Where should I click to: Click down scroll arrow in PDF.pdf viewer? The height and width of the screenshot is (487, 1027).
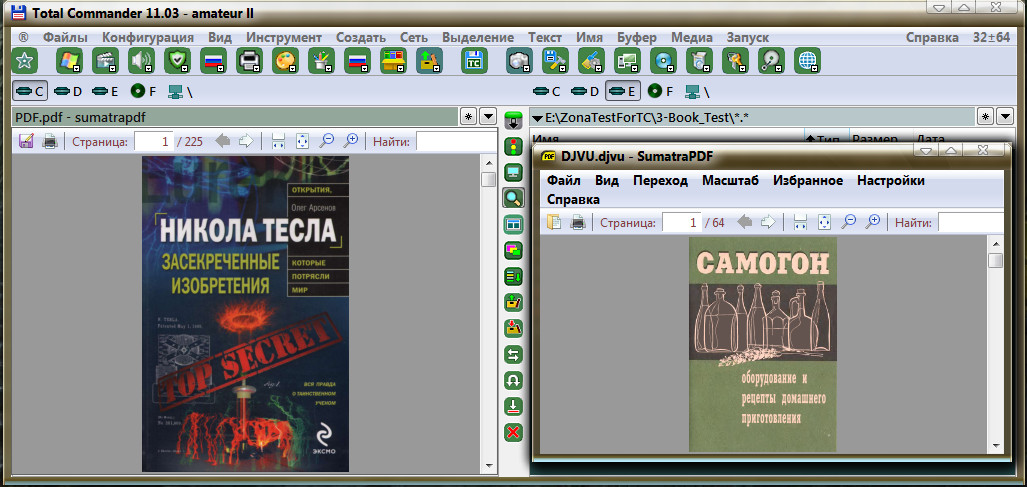488,466
